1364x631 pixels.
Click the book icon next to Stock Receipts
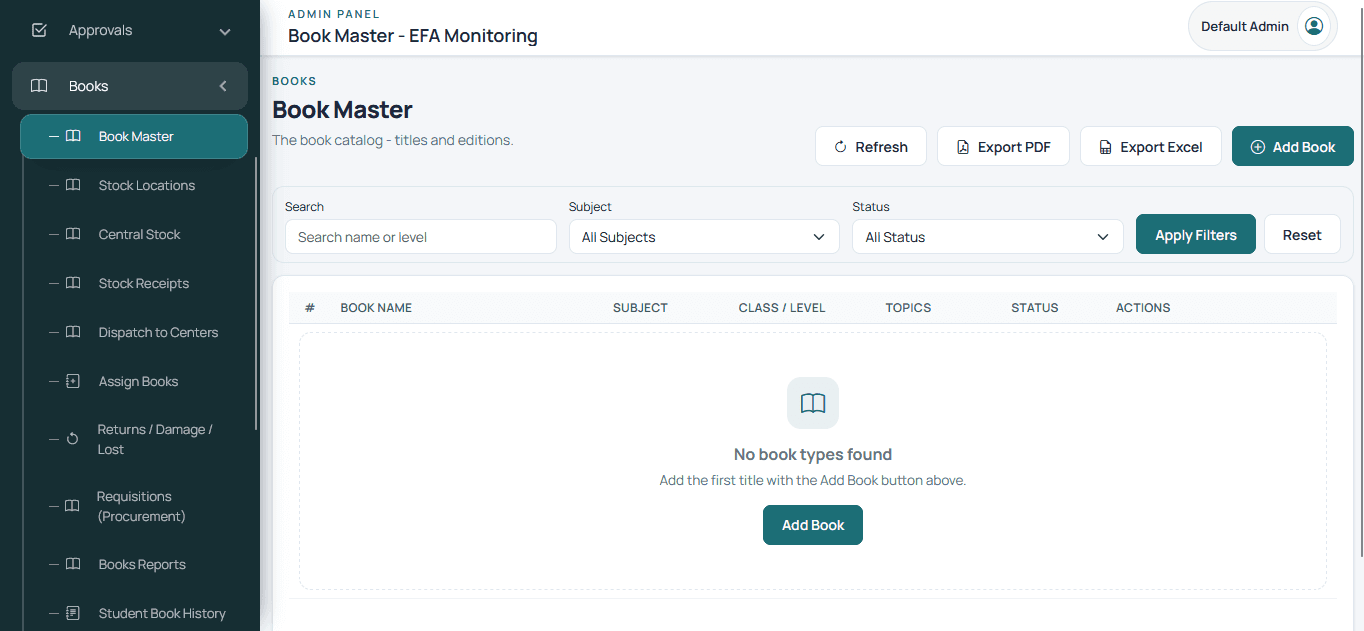point(73,283)
